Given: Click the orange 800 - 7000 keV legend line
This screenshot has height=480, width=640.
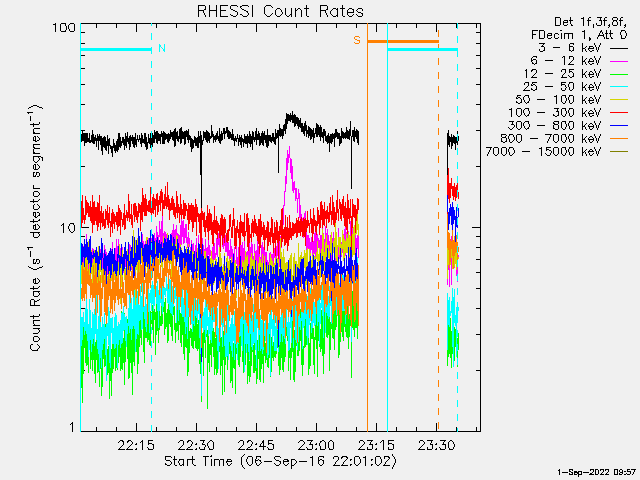Looking at the screenshot, I should [x=619, y=139].
